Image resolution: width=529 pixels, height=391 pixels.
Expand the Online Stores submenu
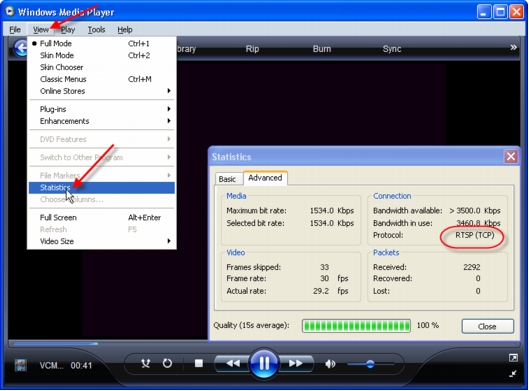tap(102, 91)
